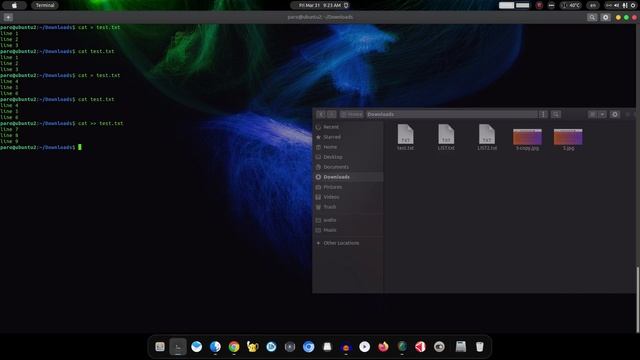
Task: Open the keyboard language indicator
Action: (x=593, y=5)
